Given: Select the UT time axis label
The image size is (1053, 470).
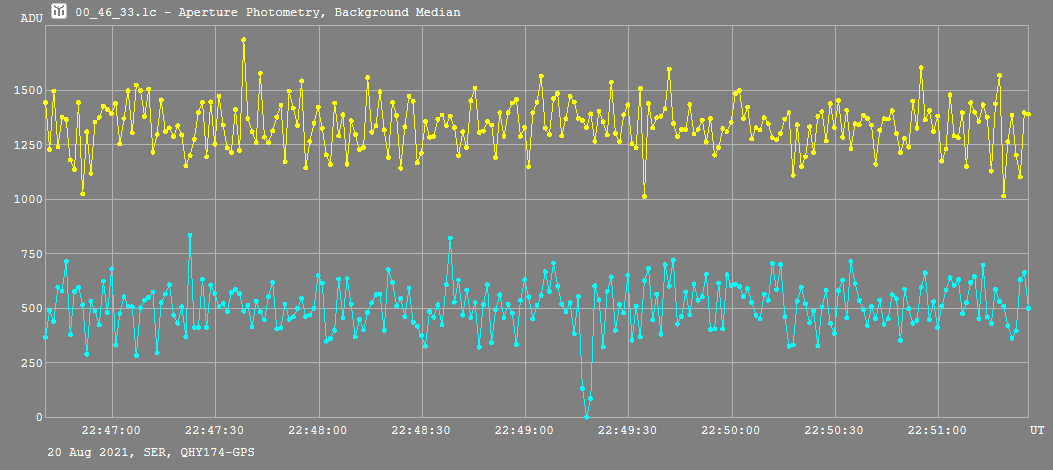Looking at the screenshot, I should pos(1037,429).
